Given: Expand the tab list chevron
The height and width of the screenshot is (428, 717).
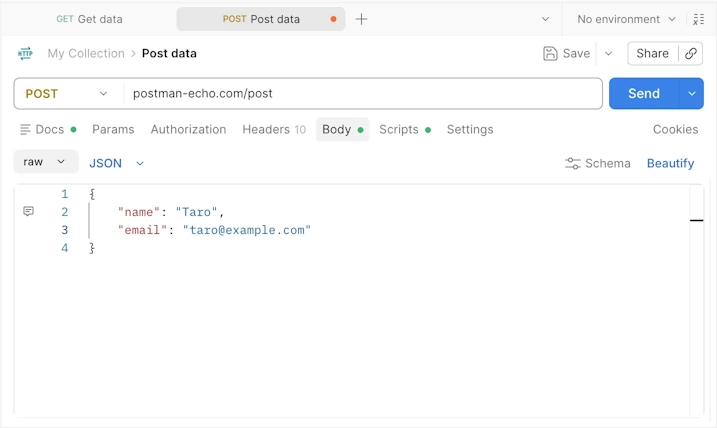Looking at the screenshot, I should (x=545, y=19).
